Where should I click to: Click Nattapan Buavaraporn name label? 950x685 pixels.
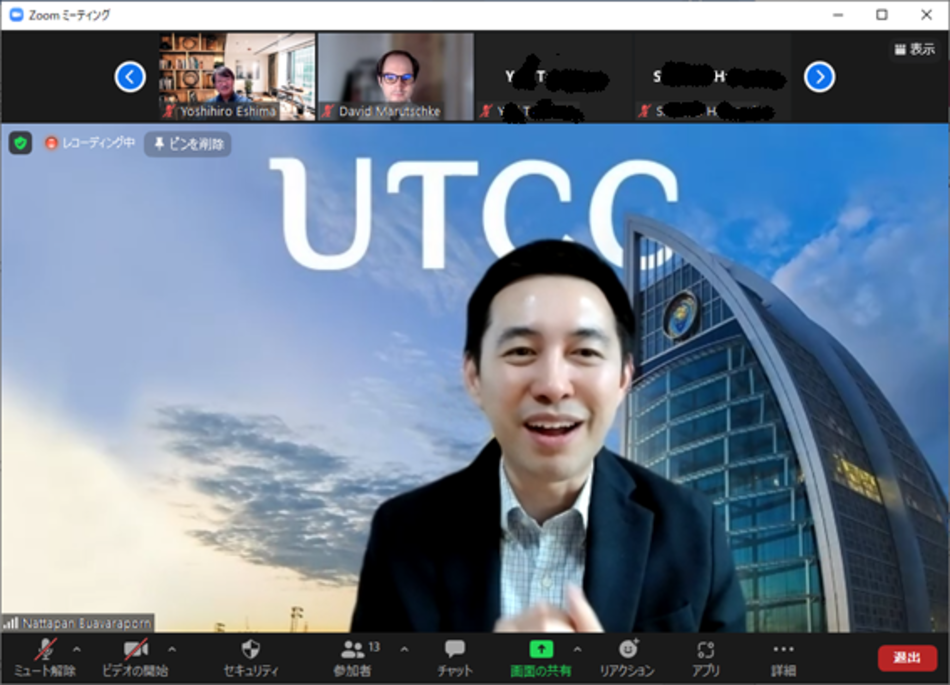tap(87, 623)
